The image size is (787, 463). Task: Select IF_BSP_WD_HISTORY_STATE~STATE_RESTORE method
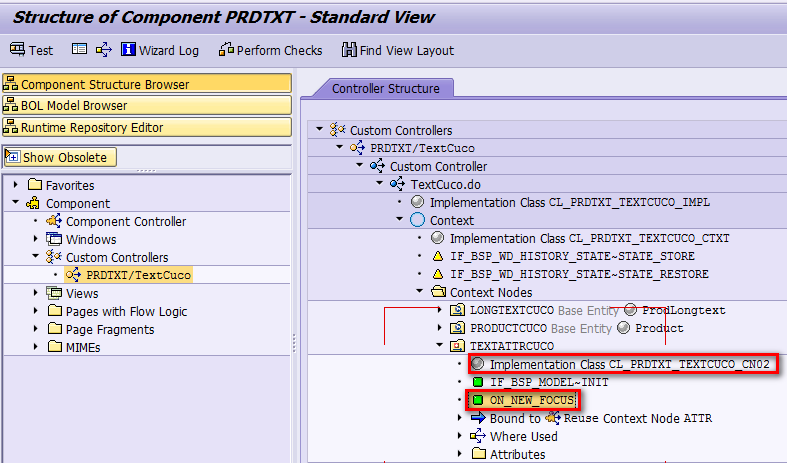click(579, 274)
